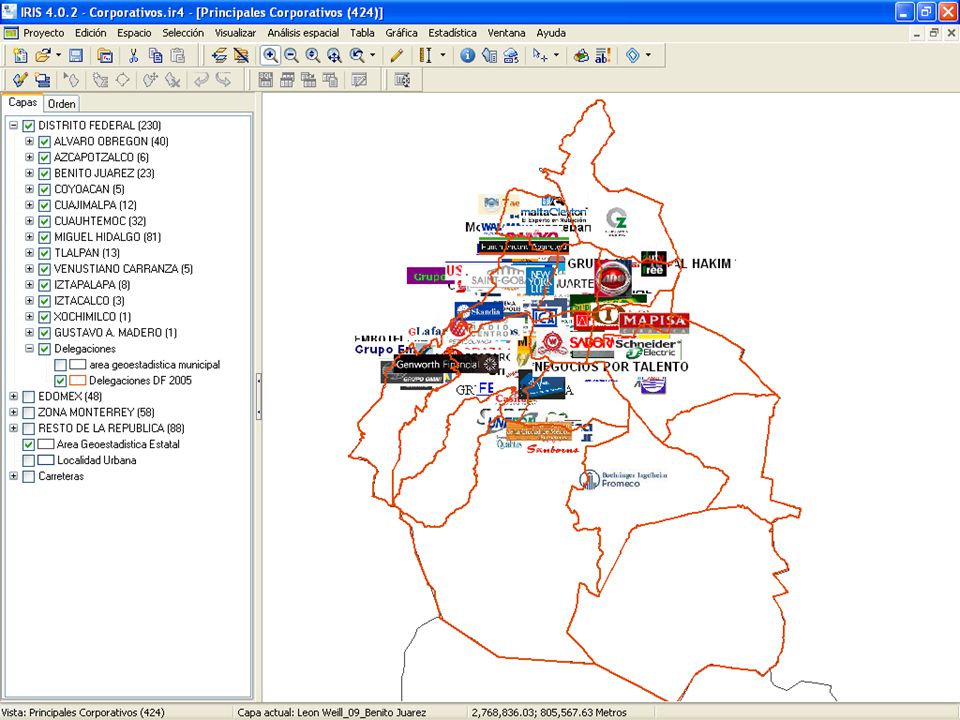Click the Copy icon
The width and height of the screenshot is (960, 720).
coord(156,56)
